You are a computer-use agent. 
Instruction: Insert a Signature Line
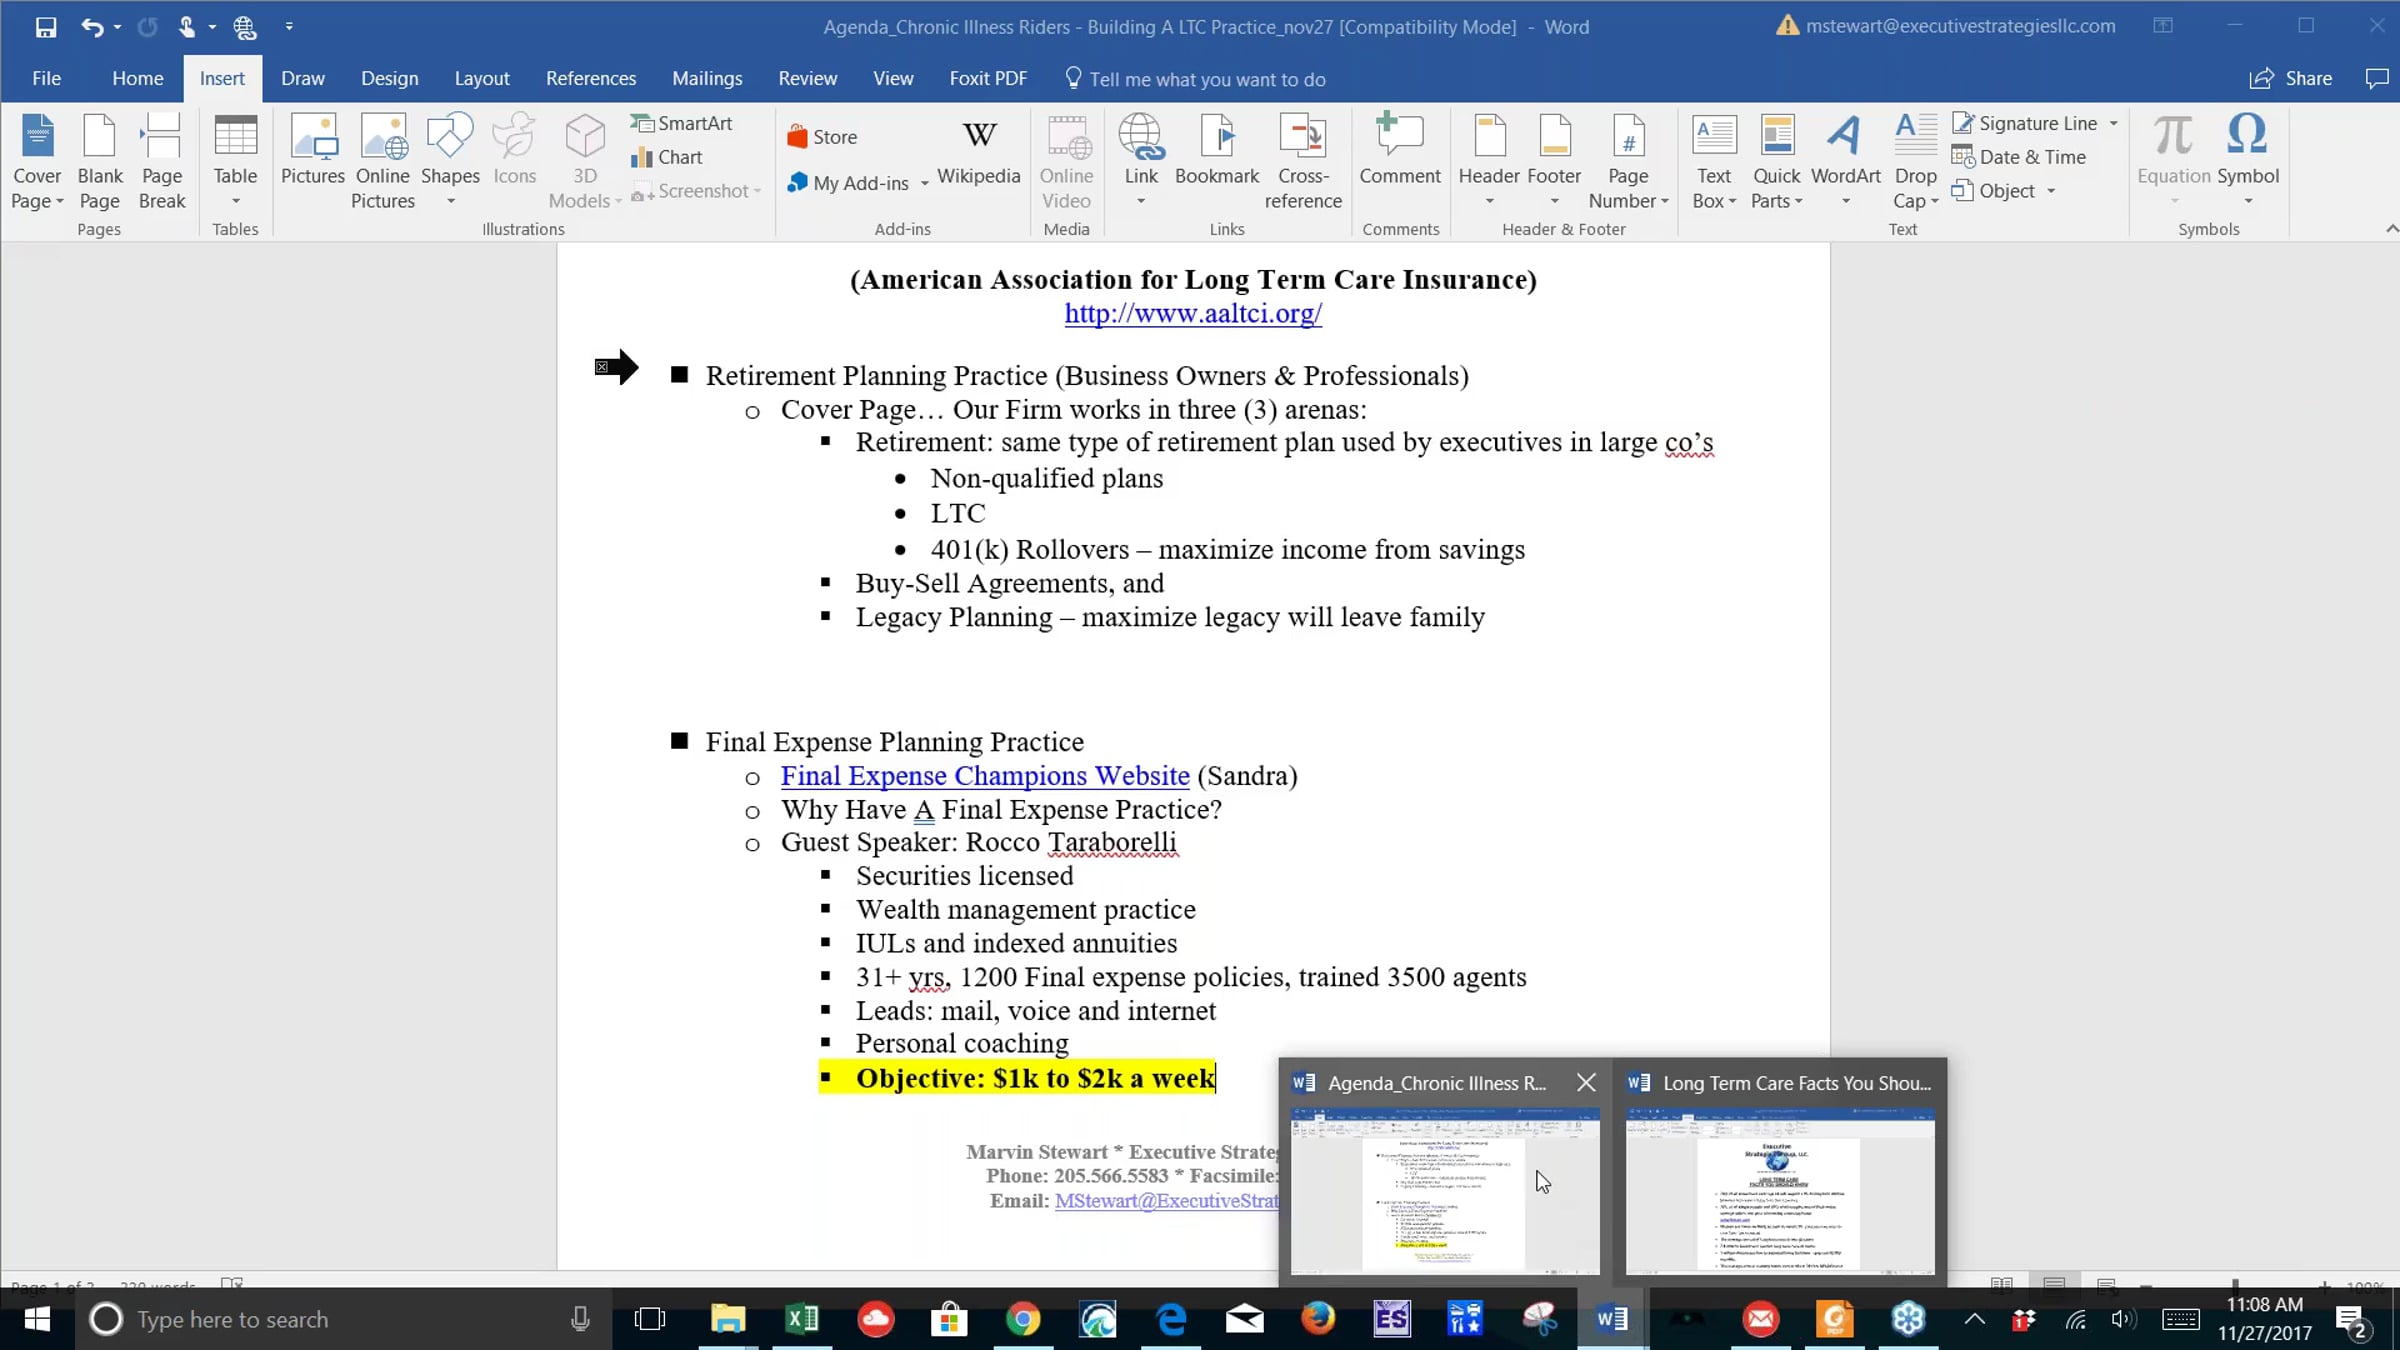(2025, 123)
